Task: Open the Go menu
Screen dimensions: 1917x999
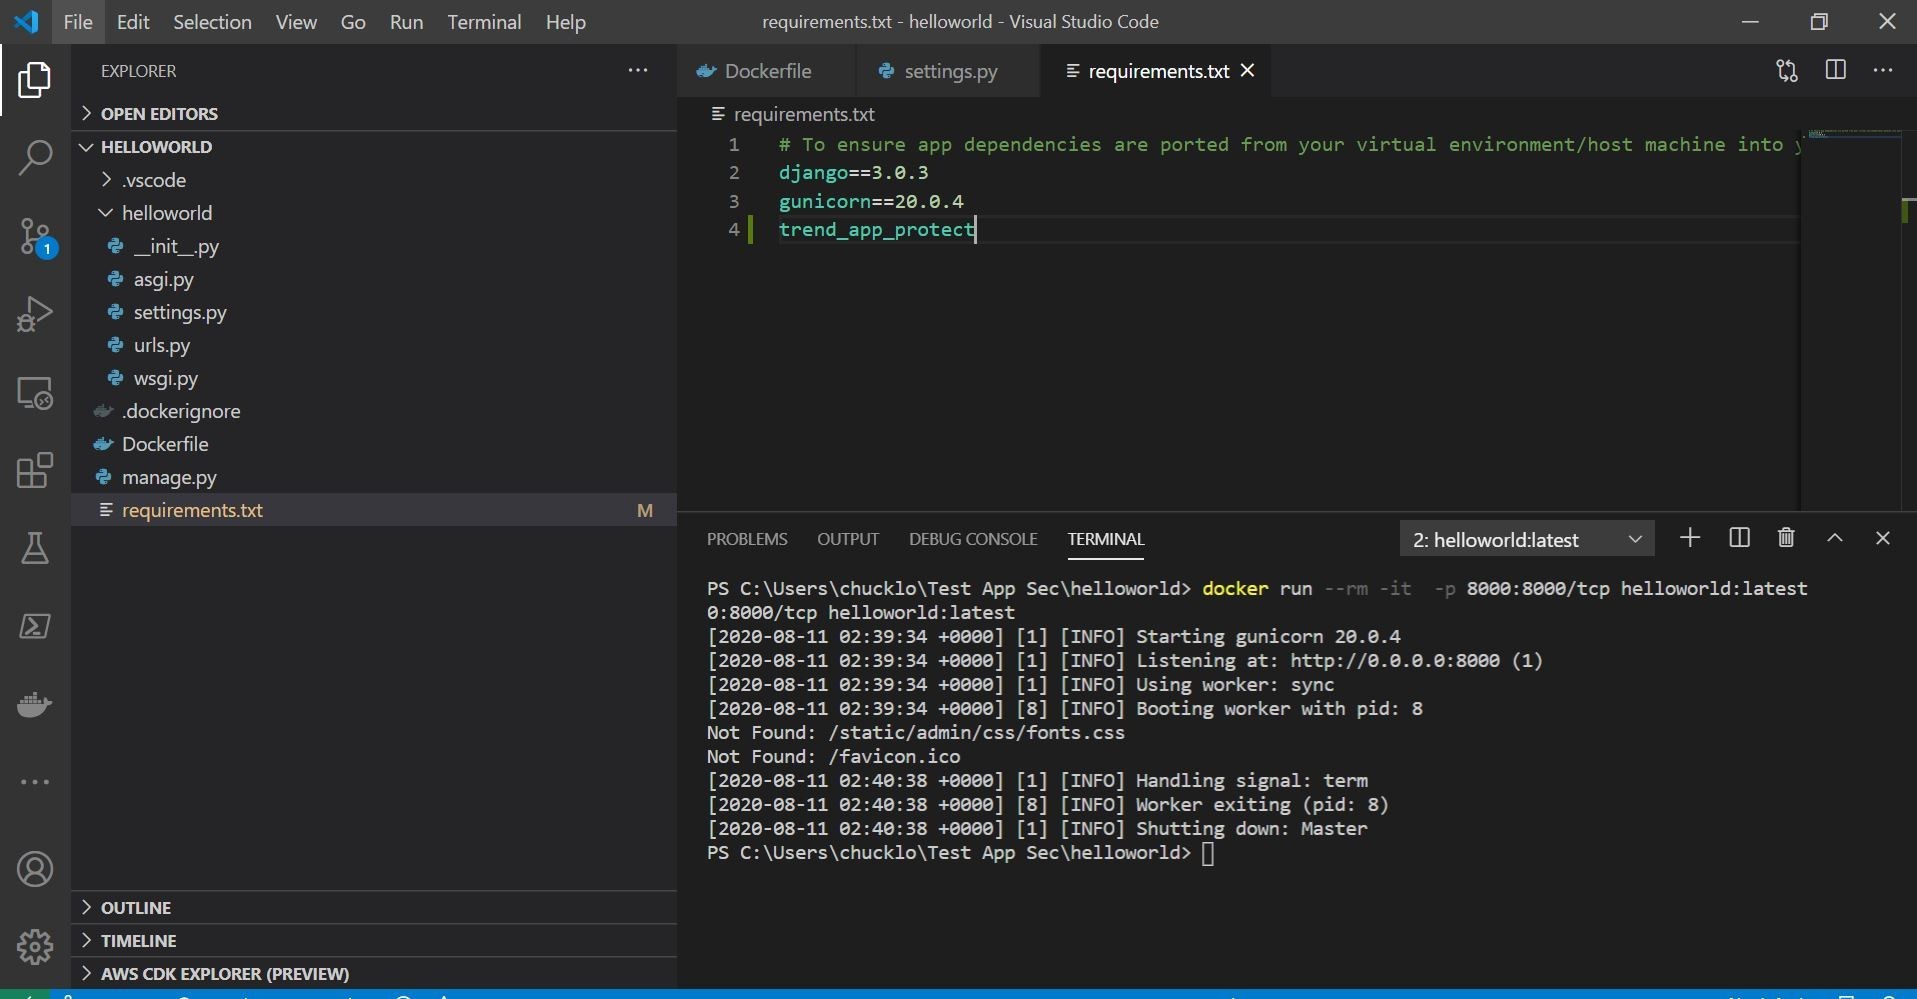Action: click(353, 21)
